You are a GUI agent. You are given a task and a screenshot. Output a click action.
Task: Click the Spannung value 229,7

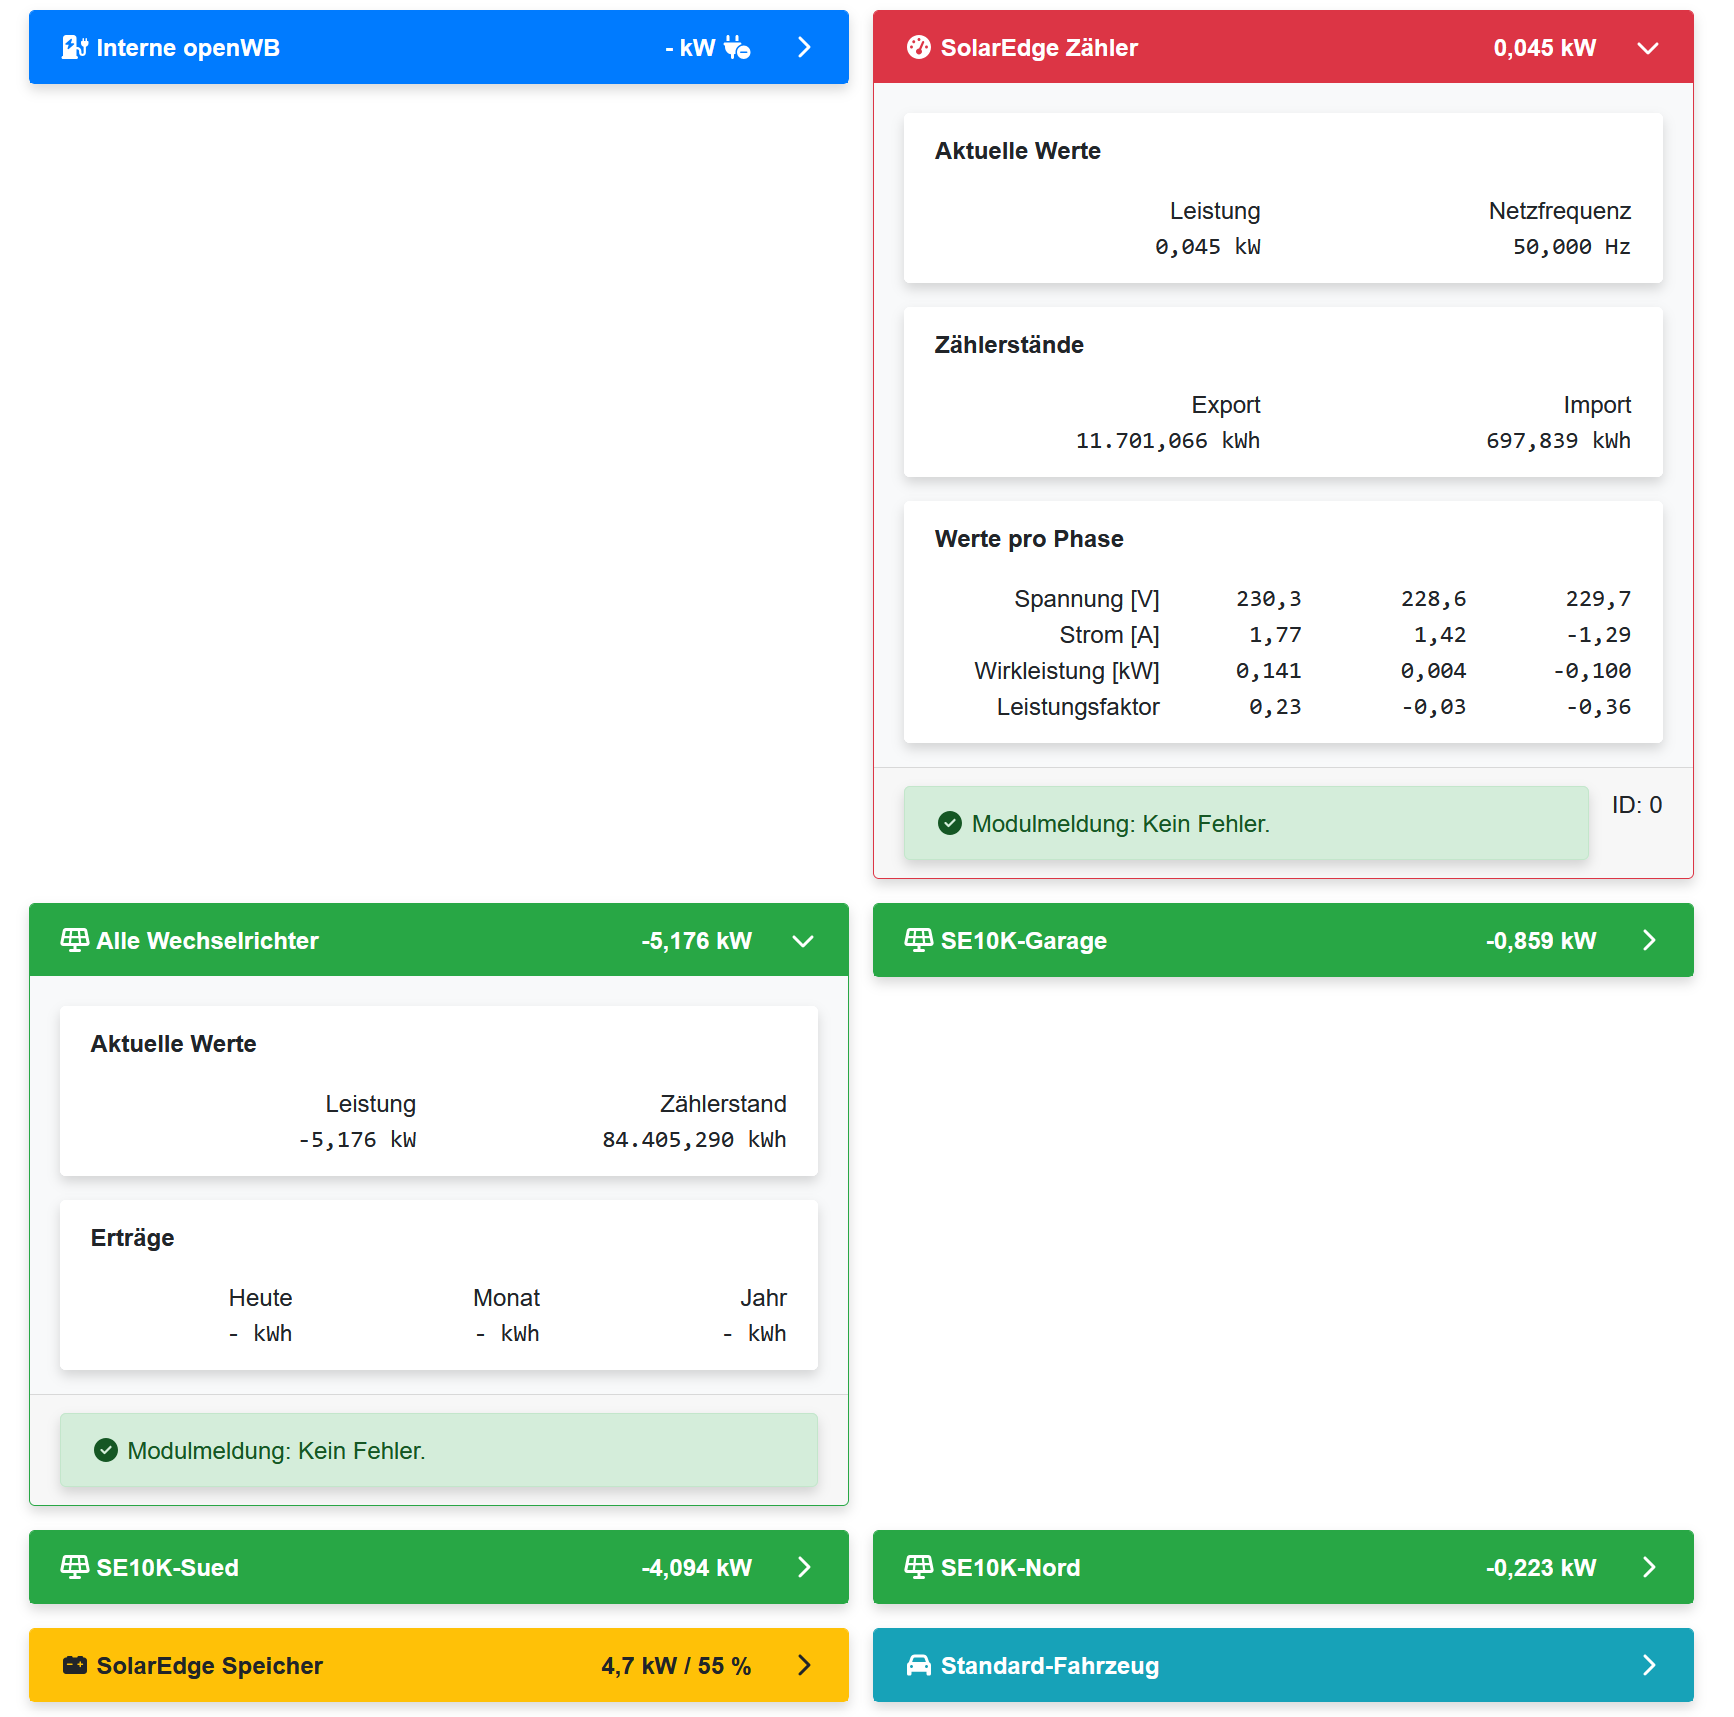tap(1598, 598)
